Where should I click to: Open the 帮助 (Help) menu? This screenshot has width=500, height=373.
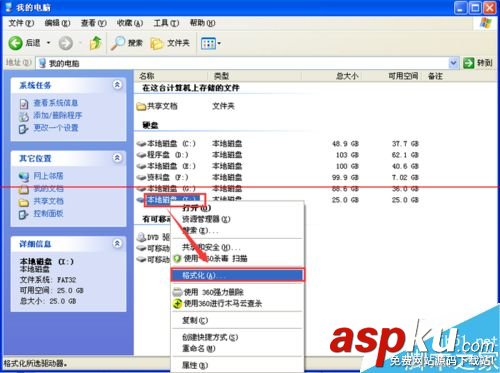coord(202,23)
